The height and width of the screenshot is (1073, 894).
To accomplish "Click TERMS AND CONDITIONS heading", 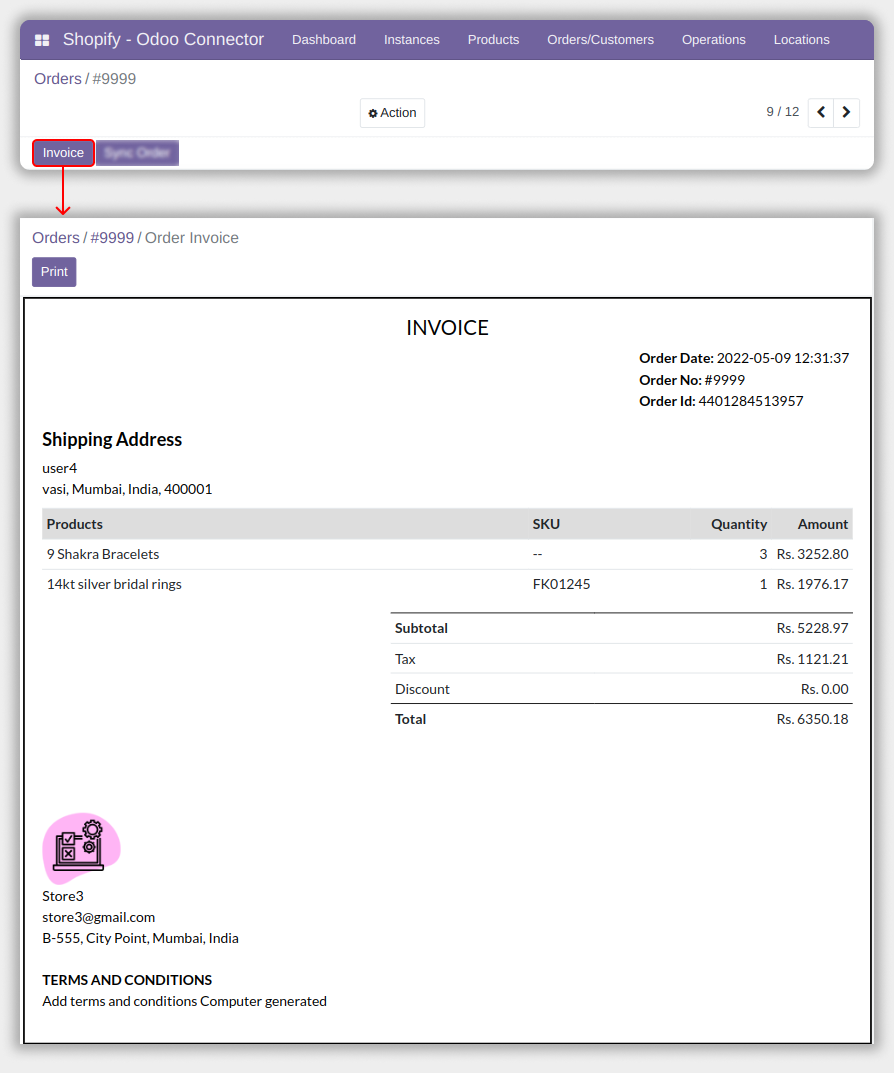I will click(x=127, y=980).
